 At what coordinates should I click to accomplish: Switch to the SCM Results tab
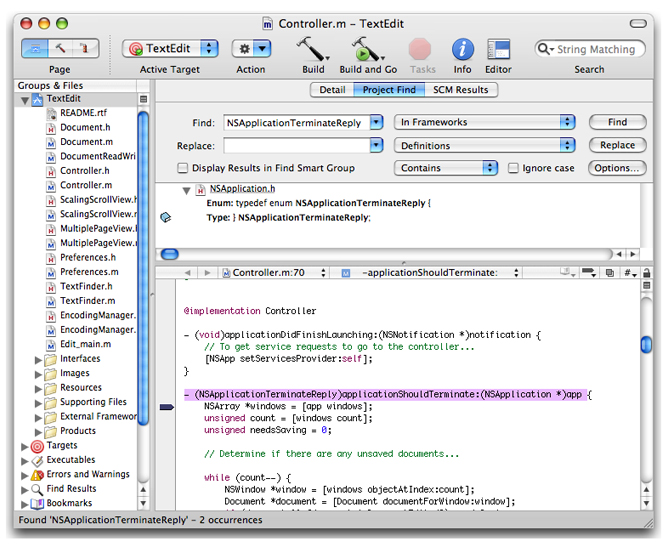coord(461,90)
